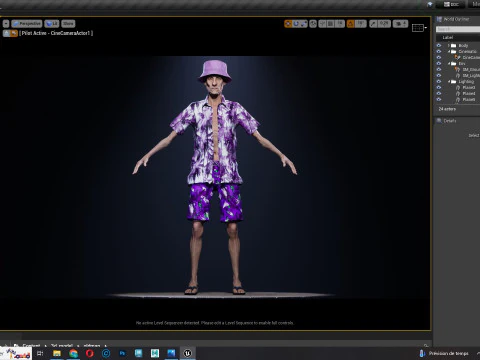Stop piloting the camera actor (eject icon)
Image resolution: width=480 pixels, height=360 pixels.
tap(6, 33)
